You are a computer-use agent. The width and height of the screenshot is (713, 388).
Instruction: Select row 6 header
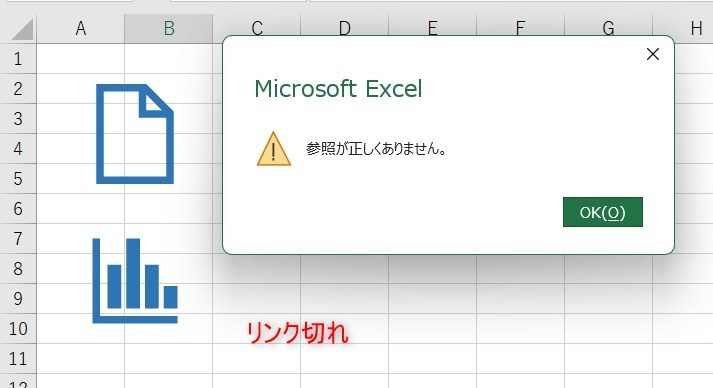(x=18, y=209)
